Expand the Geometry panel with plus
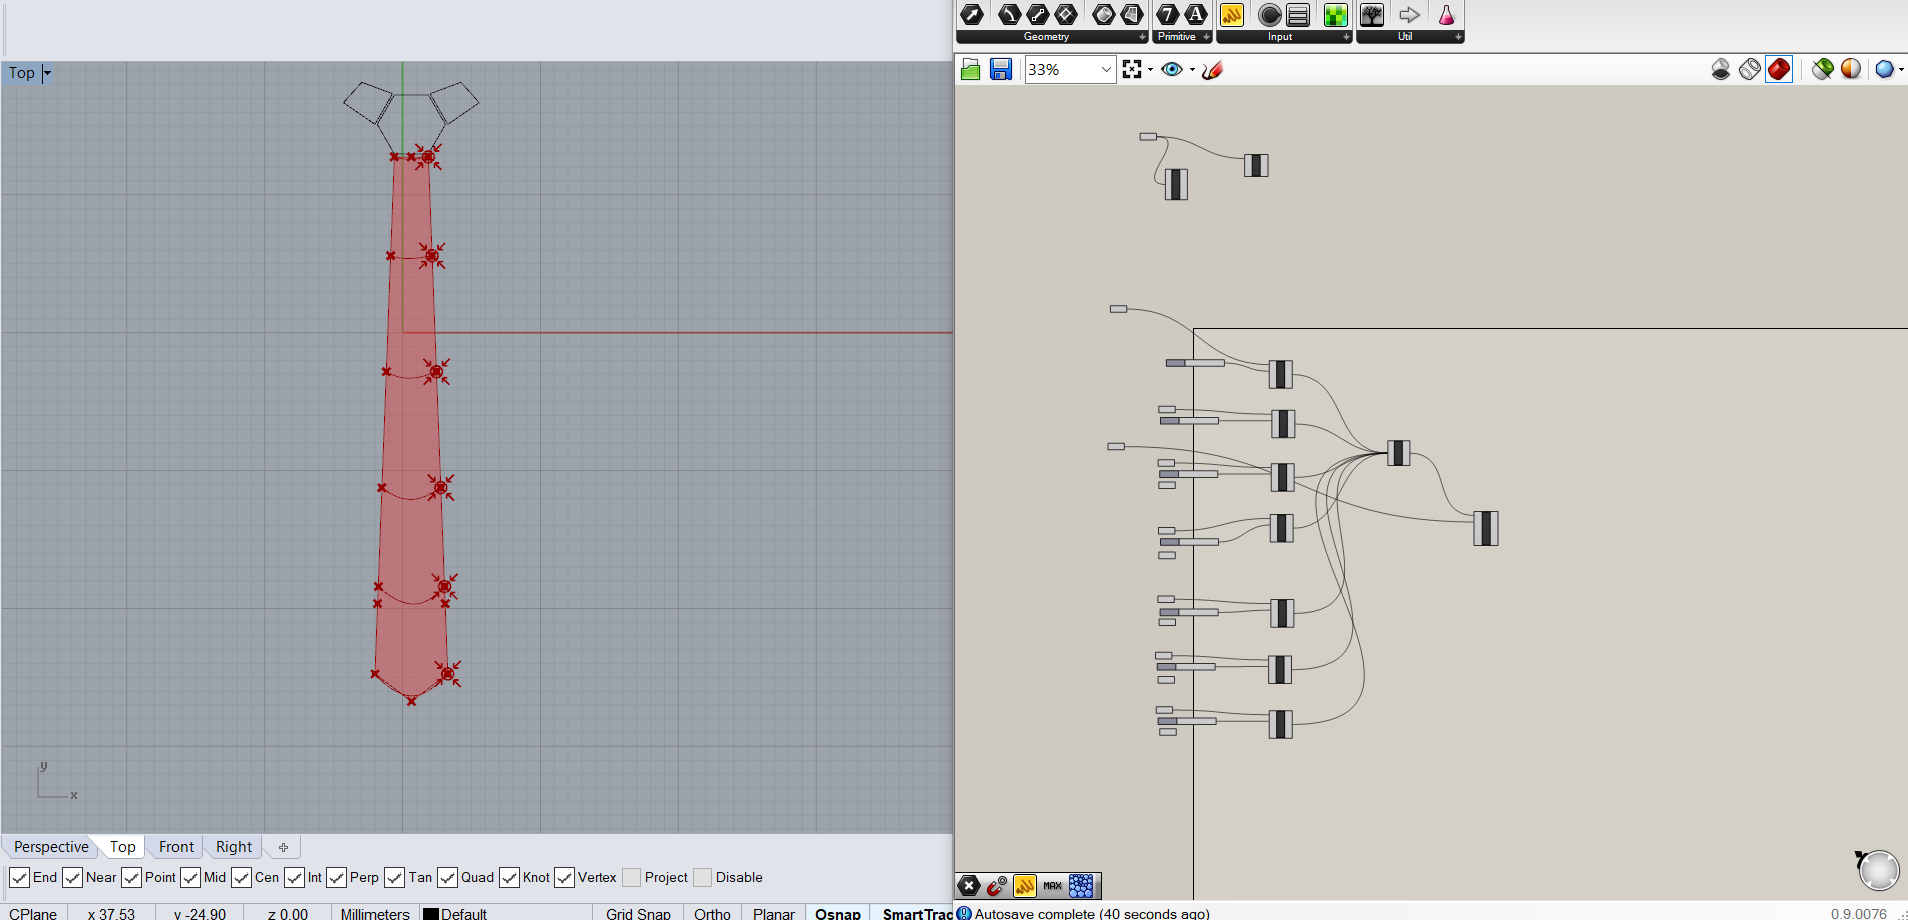Screen dimensions: 1908x920 (1142, 37)
